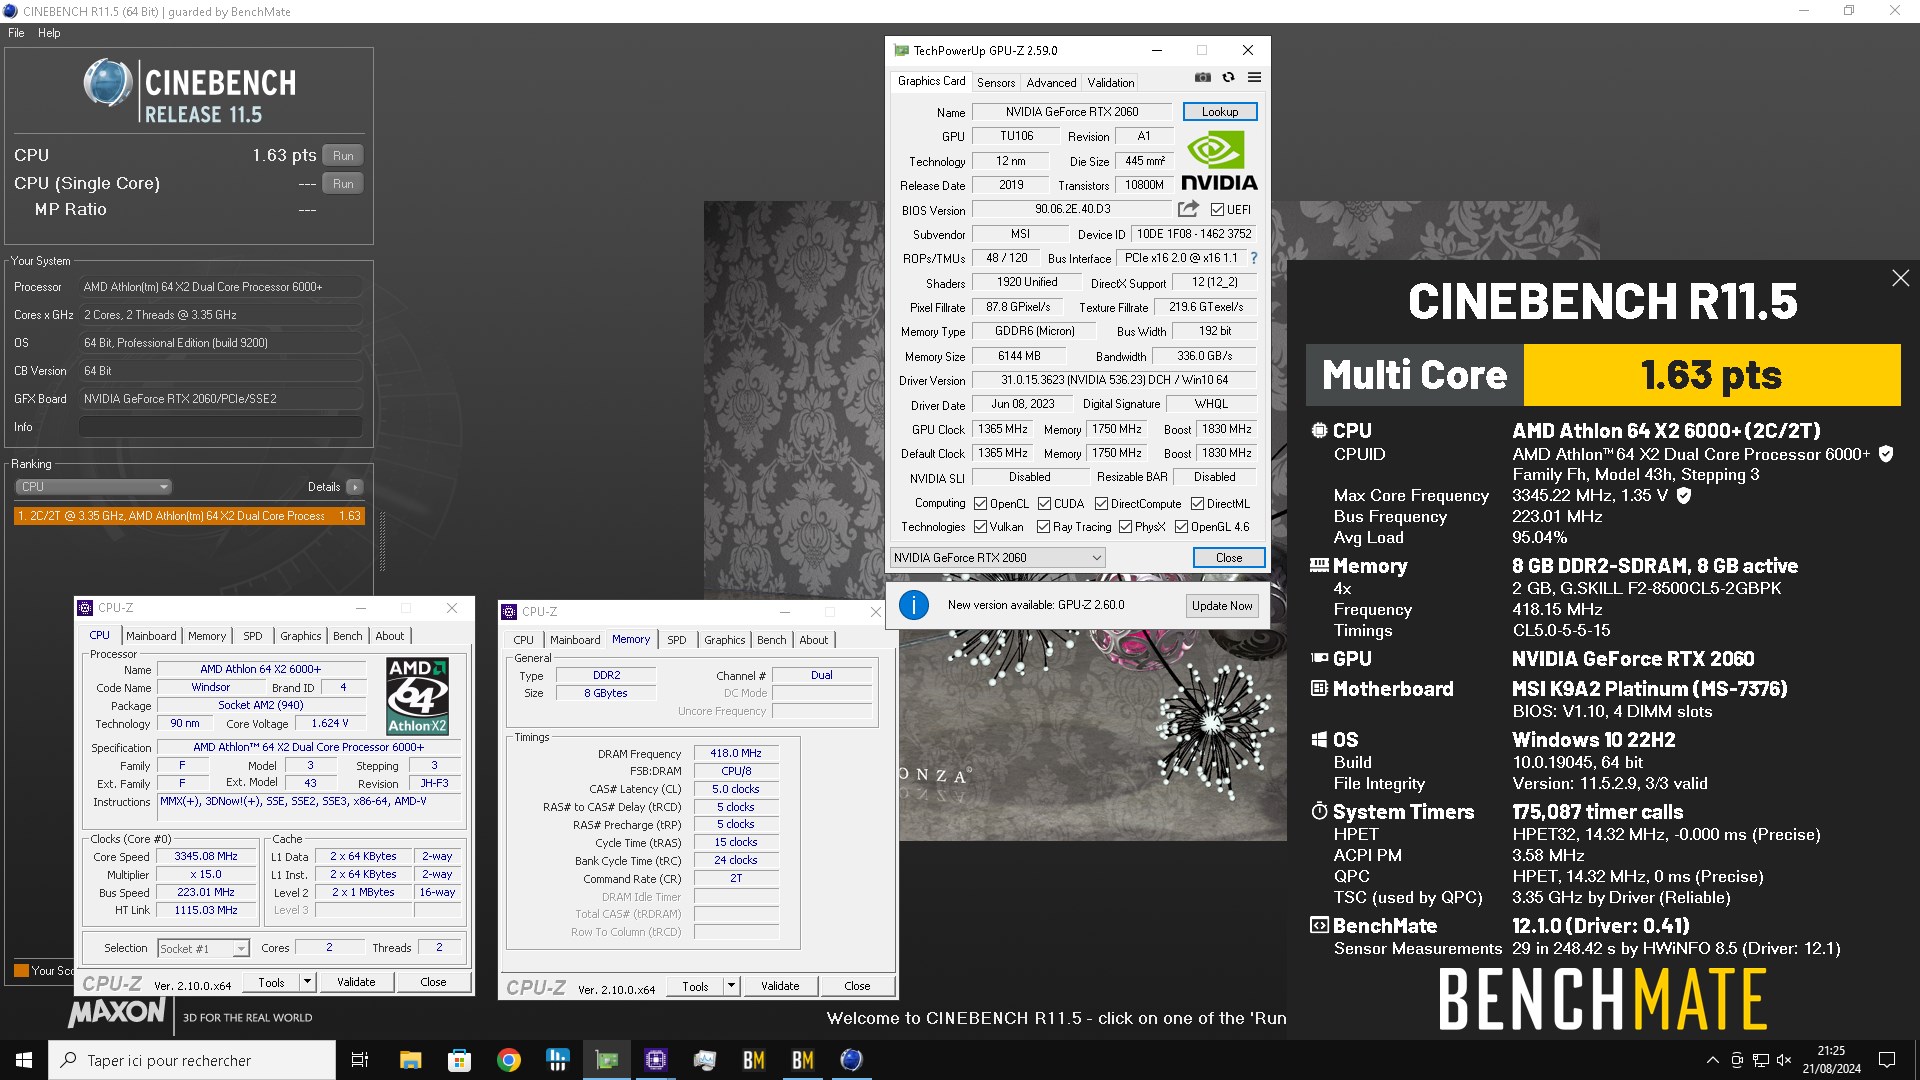Click the GPU-Z Close button at the bottom

click(1229, 558)
